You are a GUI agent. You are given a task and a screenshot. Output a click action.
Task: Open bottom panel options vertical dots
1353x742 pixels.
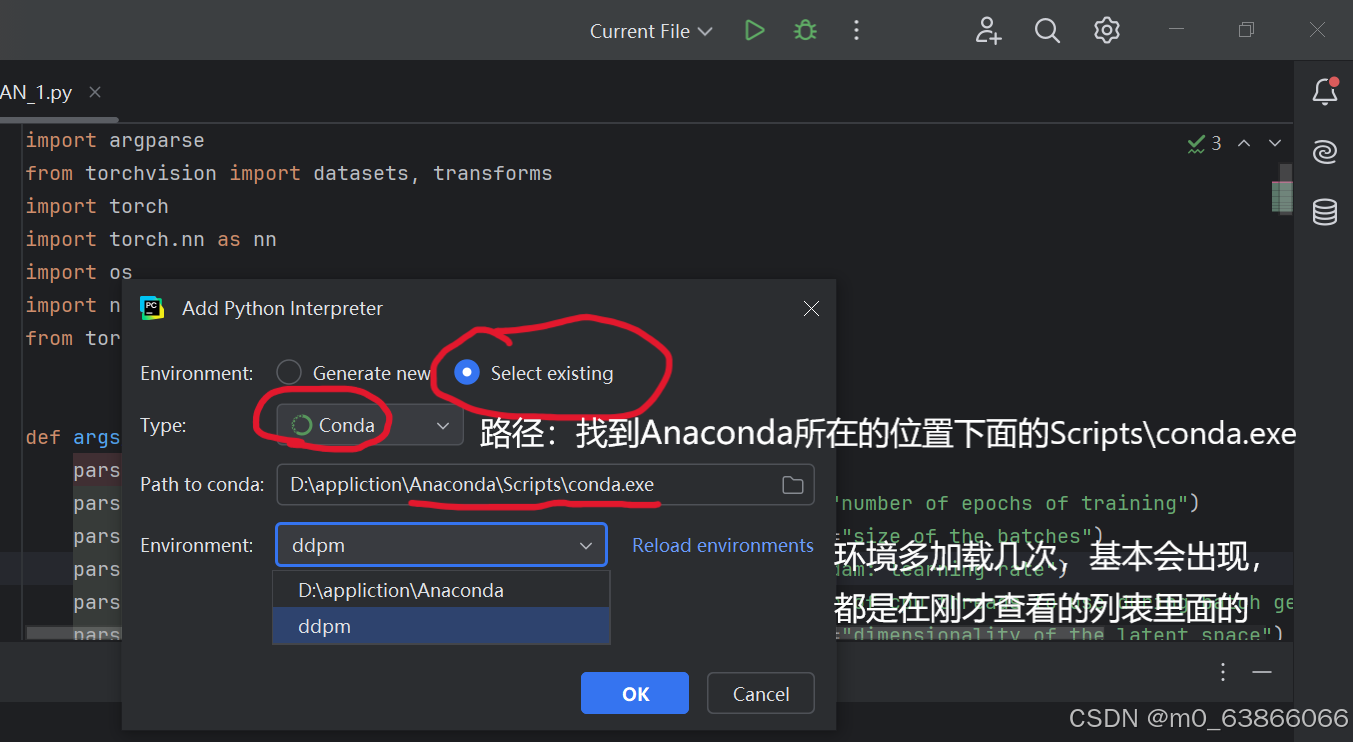pos(1222,673)
